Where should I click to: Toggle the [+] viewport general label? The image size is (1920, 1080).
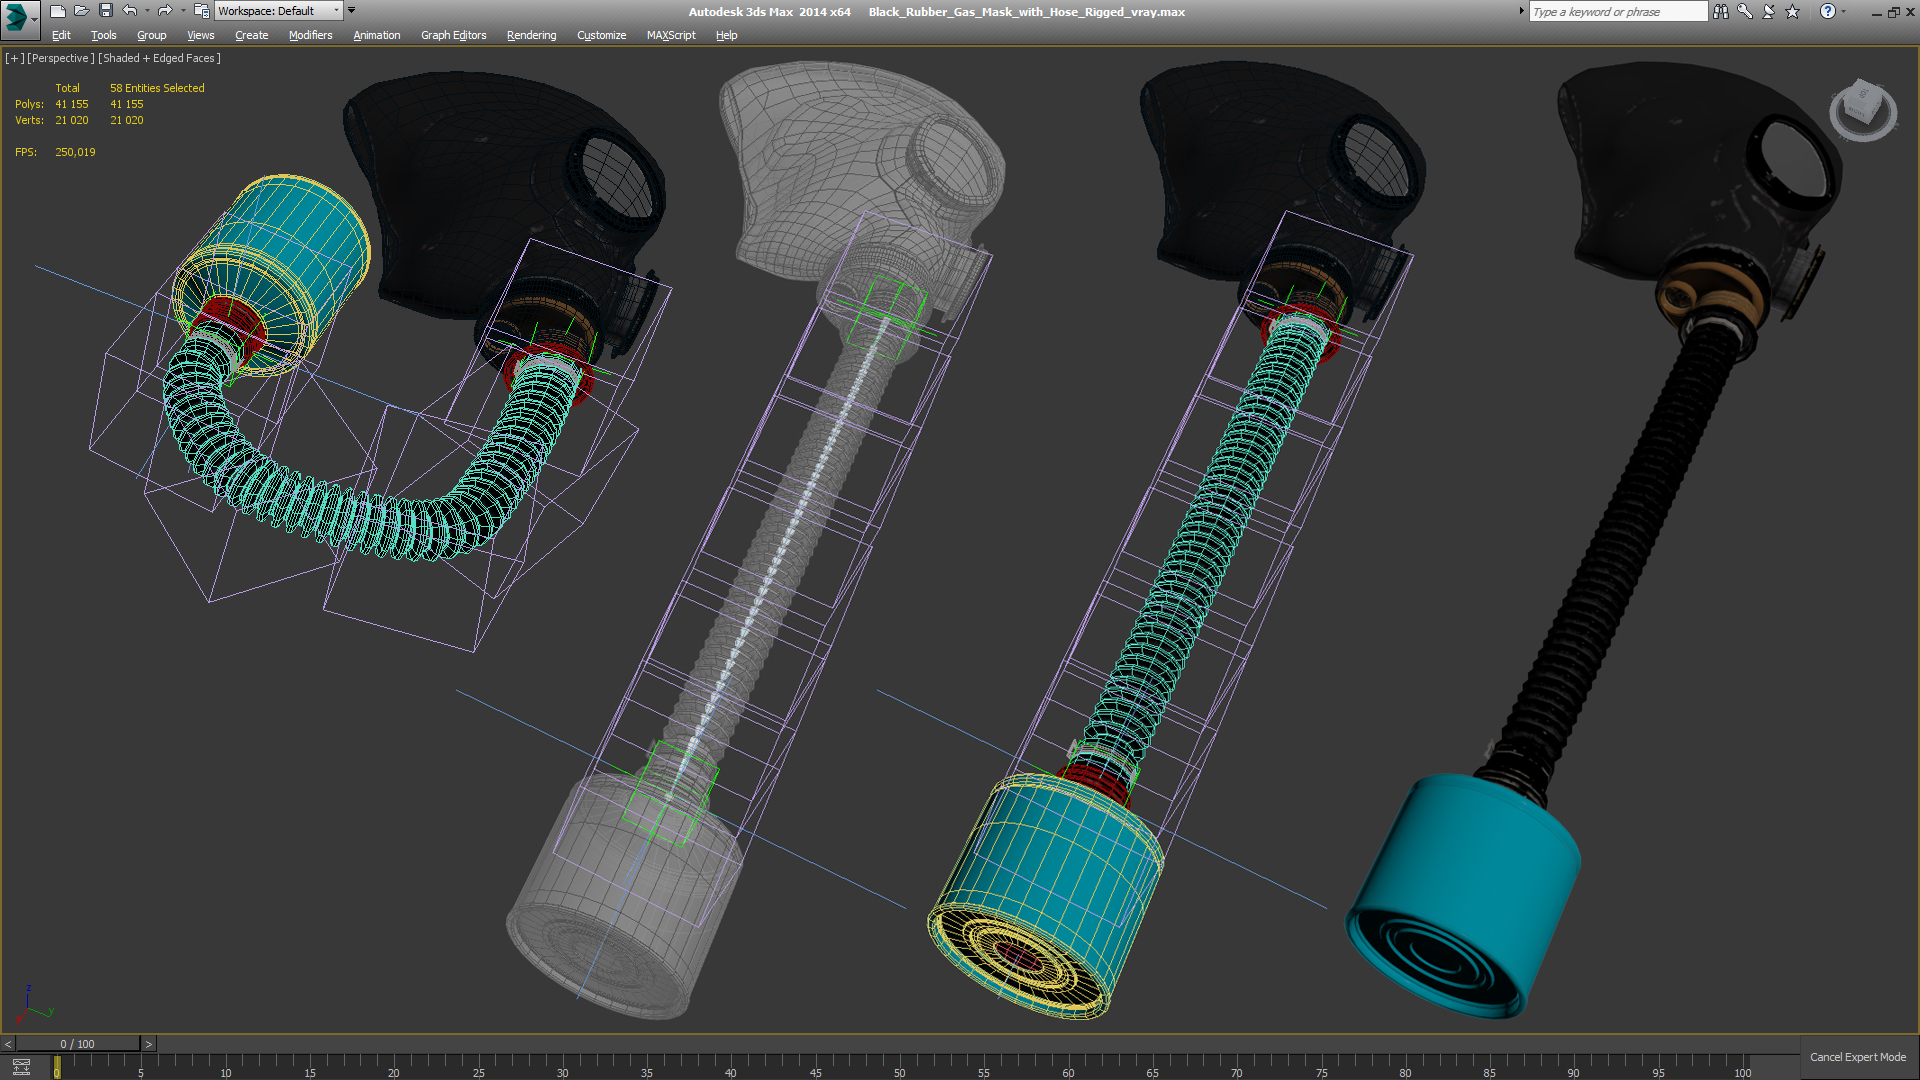tap(14, 58)
